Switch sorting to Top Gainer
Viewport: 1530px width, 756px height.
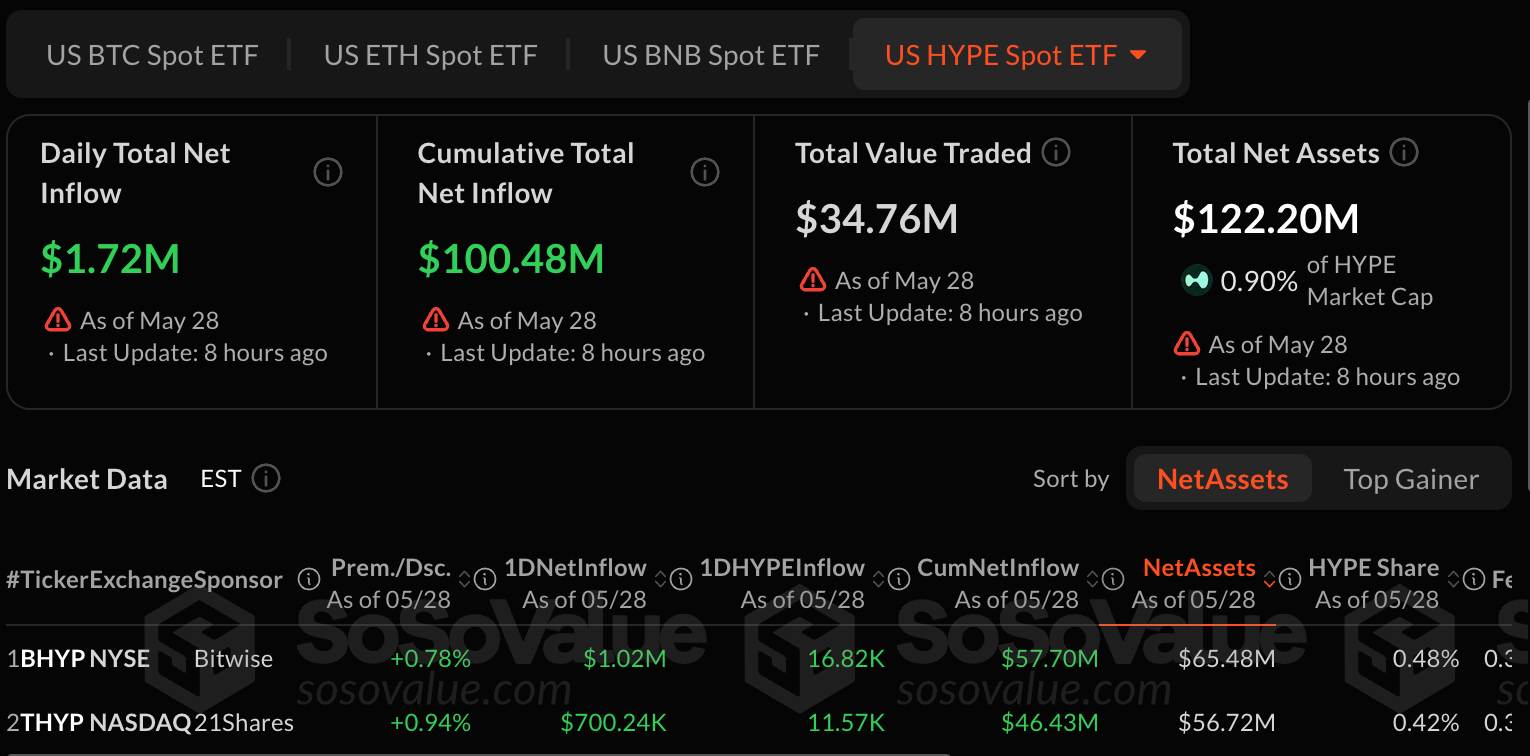pyautogui.click(x=1410, y=479)
